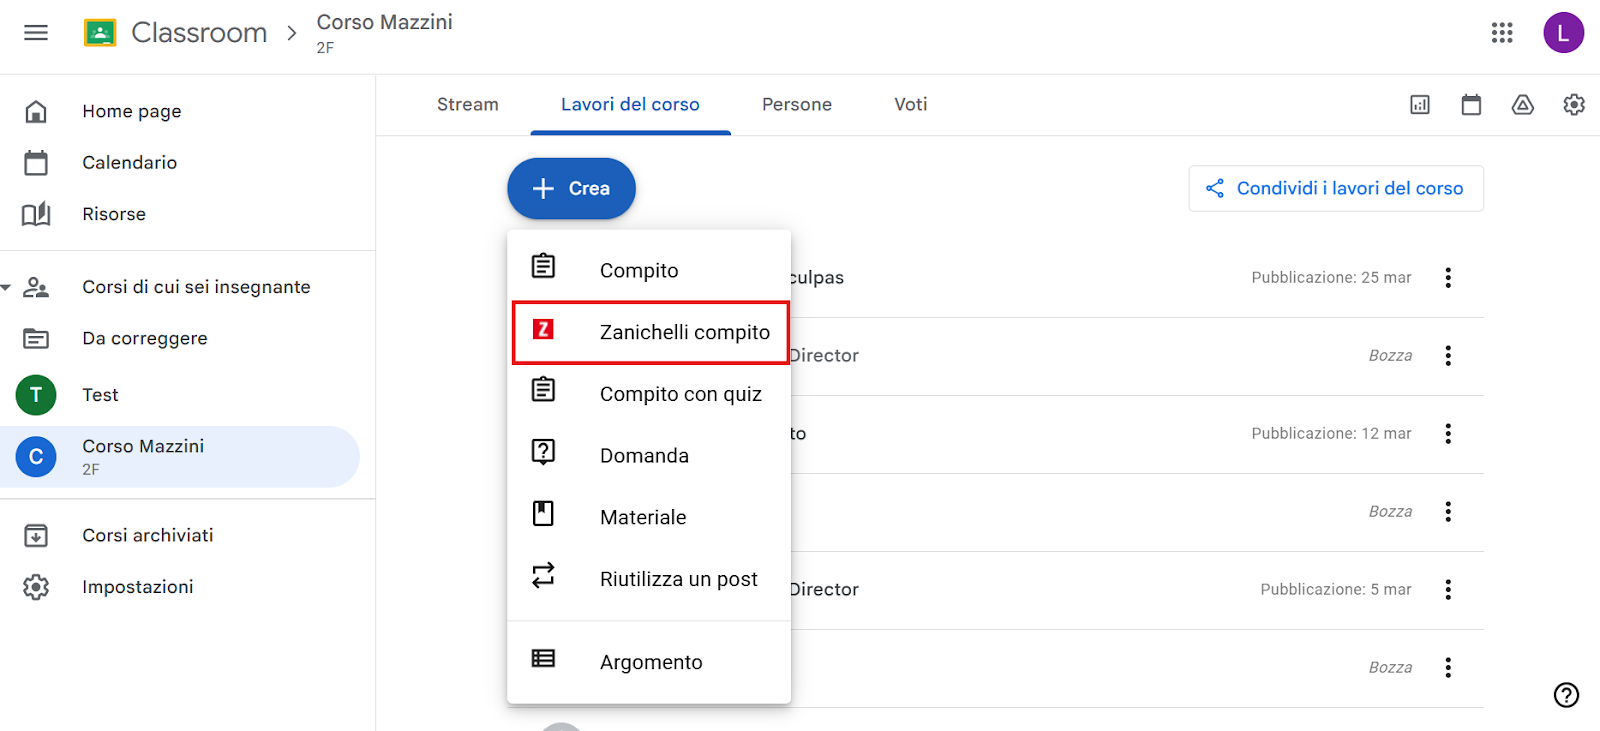
Task: Click the Pubblicazione: 25 mar text
Action: pyautogui.click(x=1331, y=278)
